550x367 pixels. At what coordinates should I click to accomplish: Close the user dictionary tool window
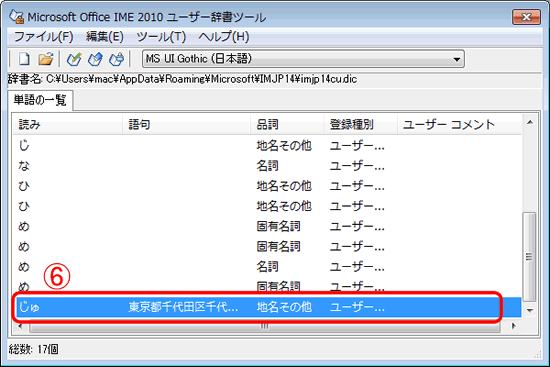pyautogui.click(x=526, y=17)
